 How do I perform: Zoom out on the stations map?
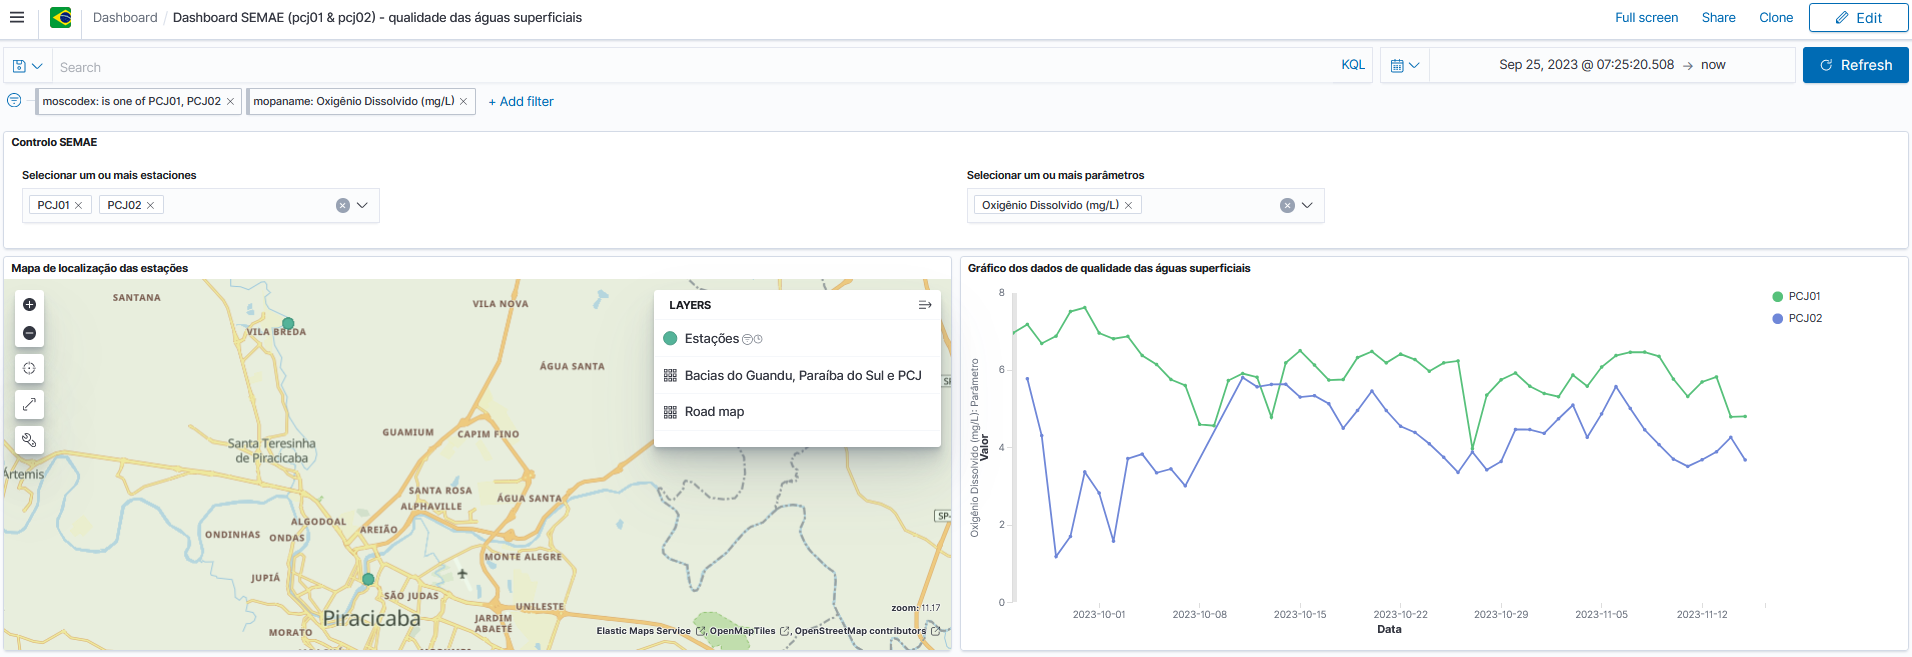29,333
